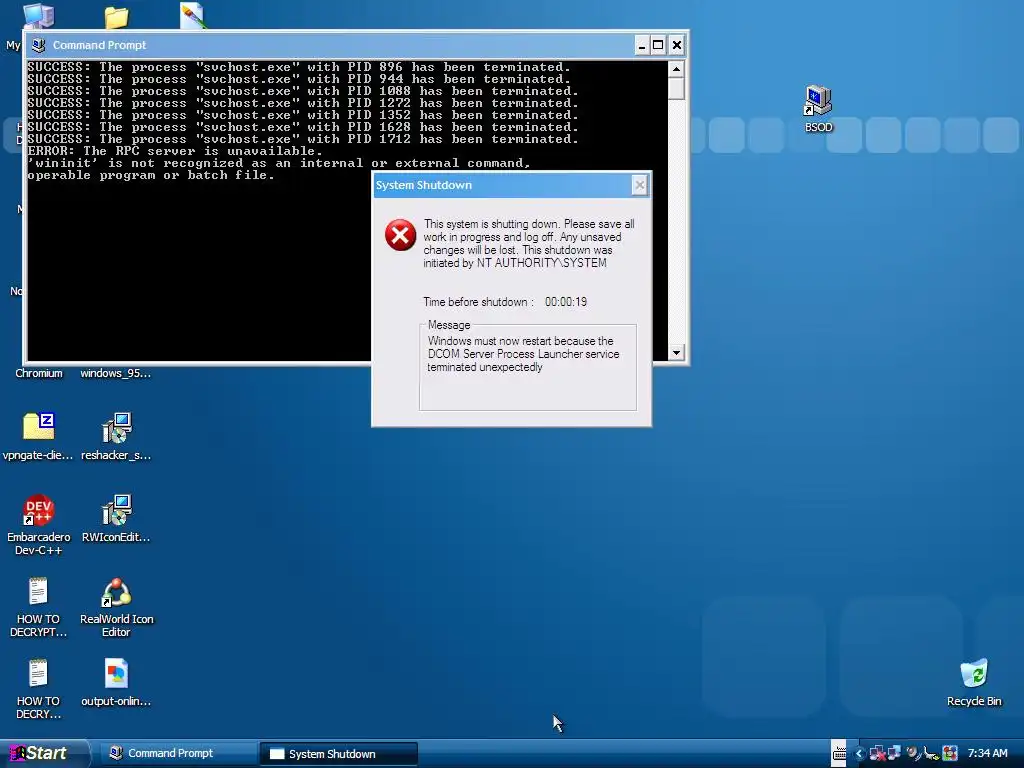Click the disabled close button of System Shutdown
This screenshot has height=768, width=1024.
(639, 185)
